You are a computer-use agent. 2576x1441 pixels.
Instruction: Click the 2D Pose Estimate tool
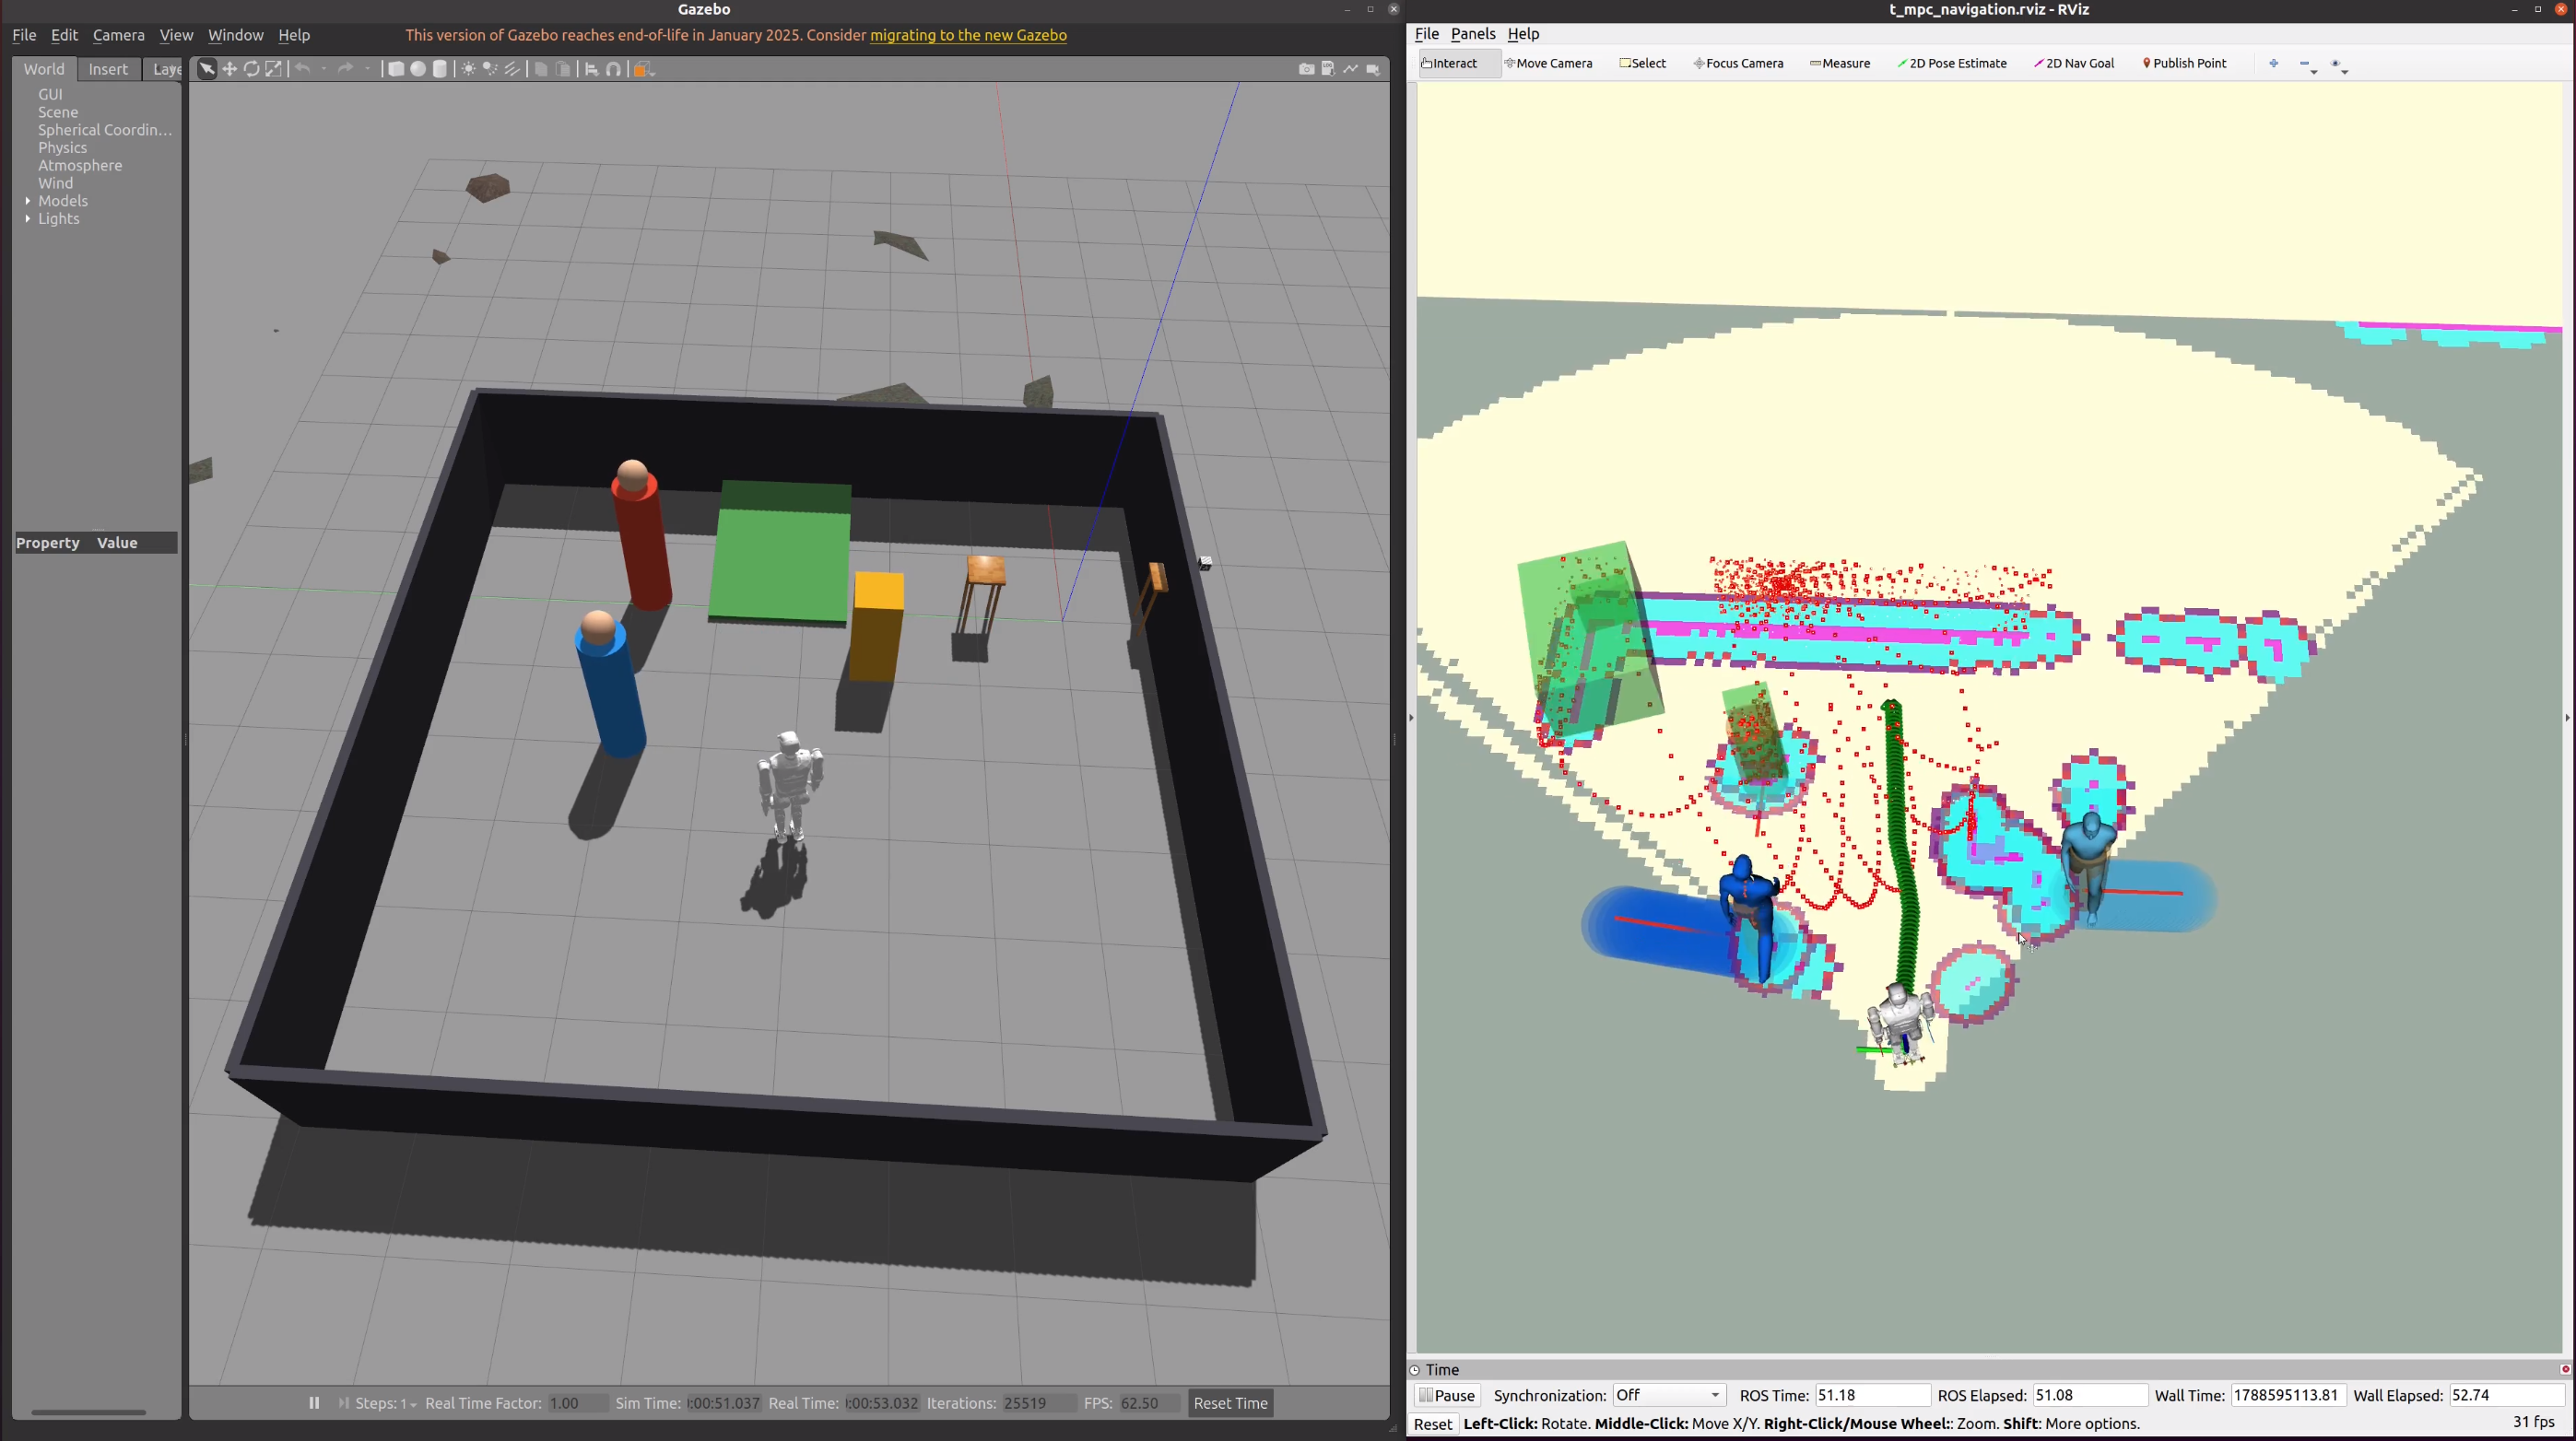point(1952,63)
